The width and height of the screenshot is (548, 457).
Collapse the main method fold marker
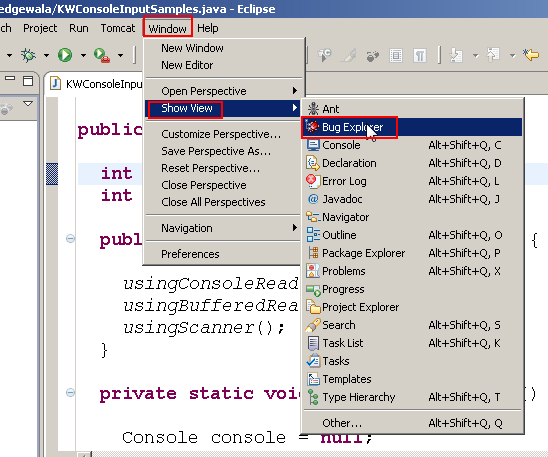point(70,239)
